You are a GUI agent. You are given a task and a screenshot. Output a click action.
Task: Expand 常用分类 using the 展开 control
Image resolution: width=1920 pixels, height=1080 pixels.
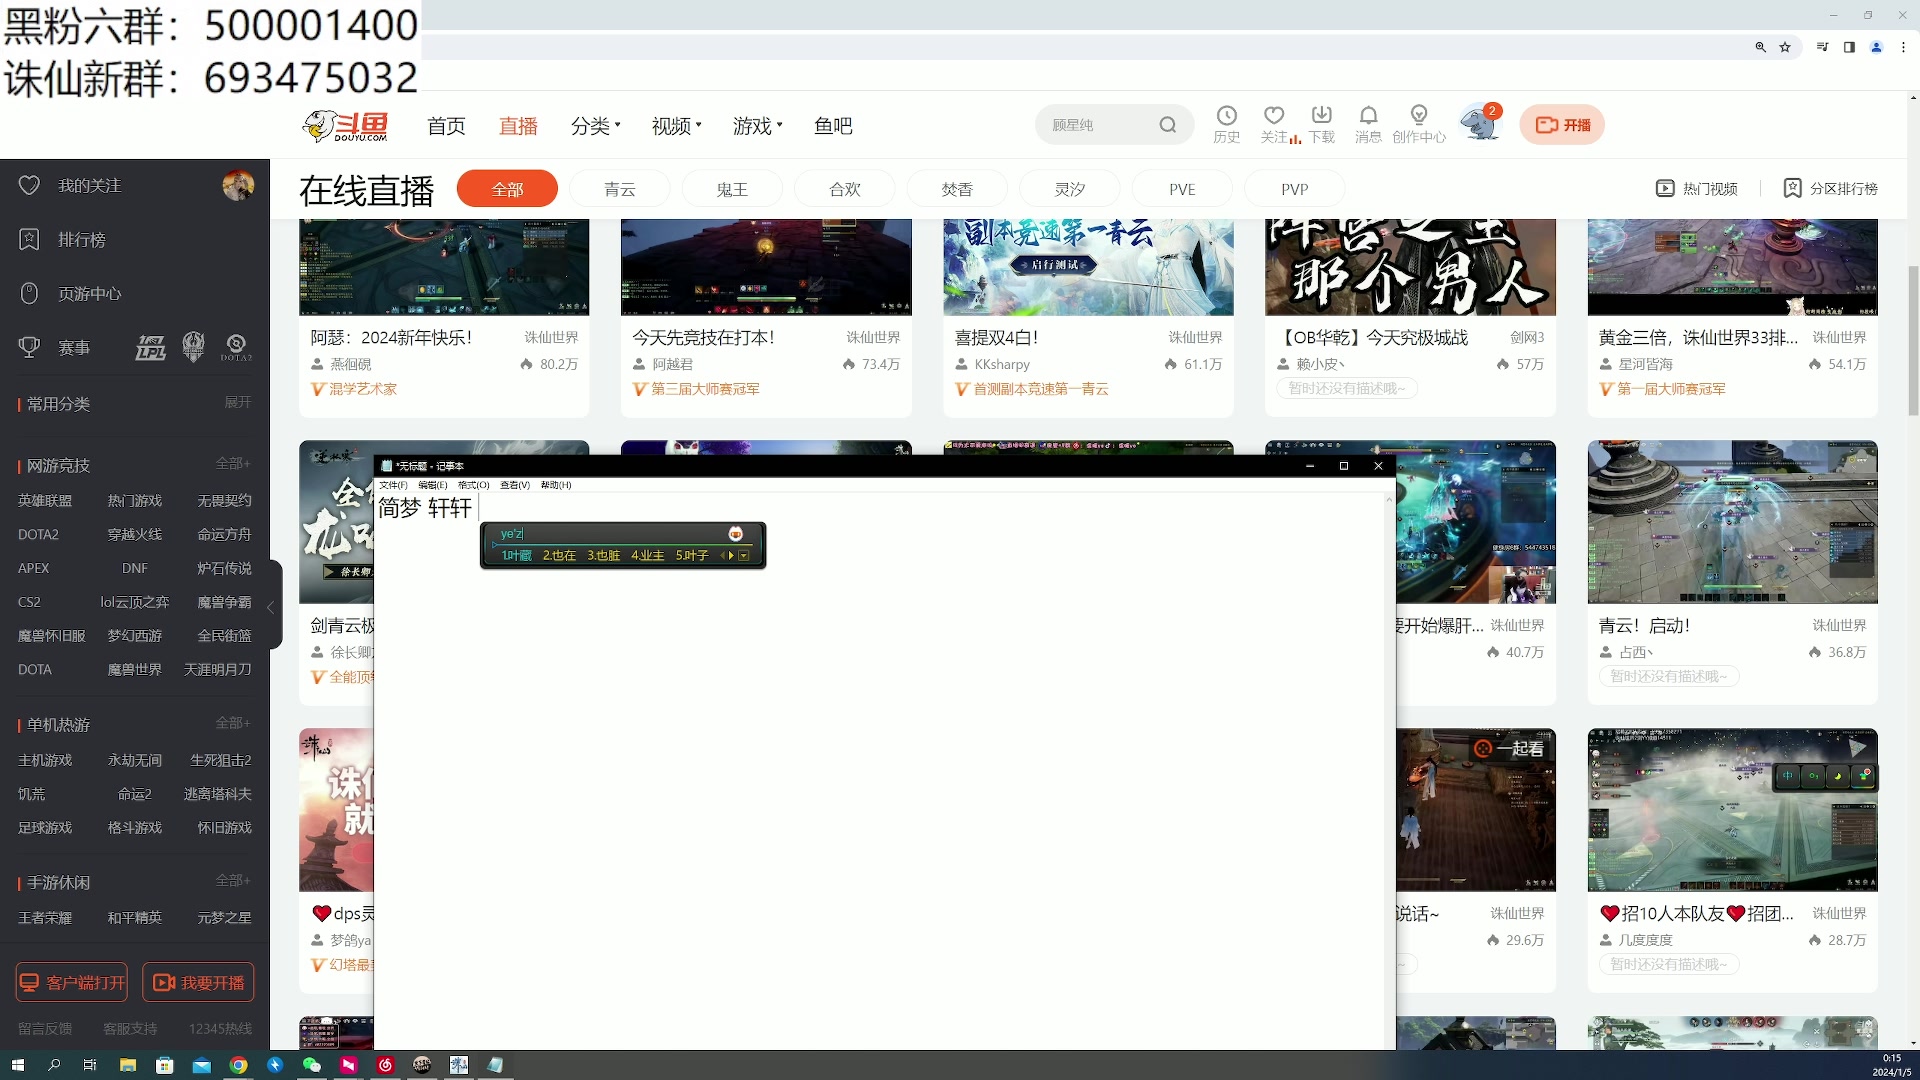237,401
